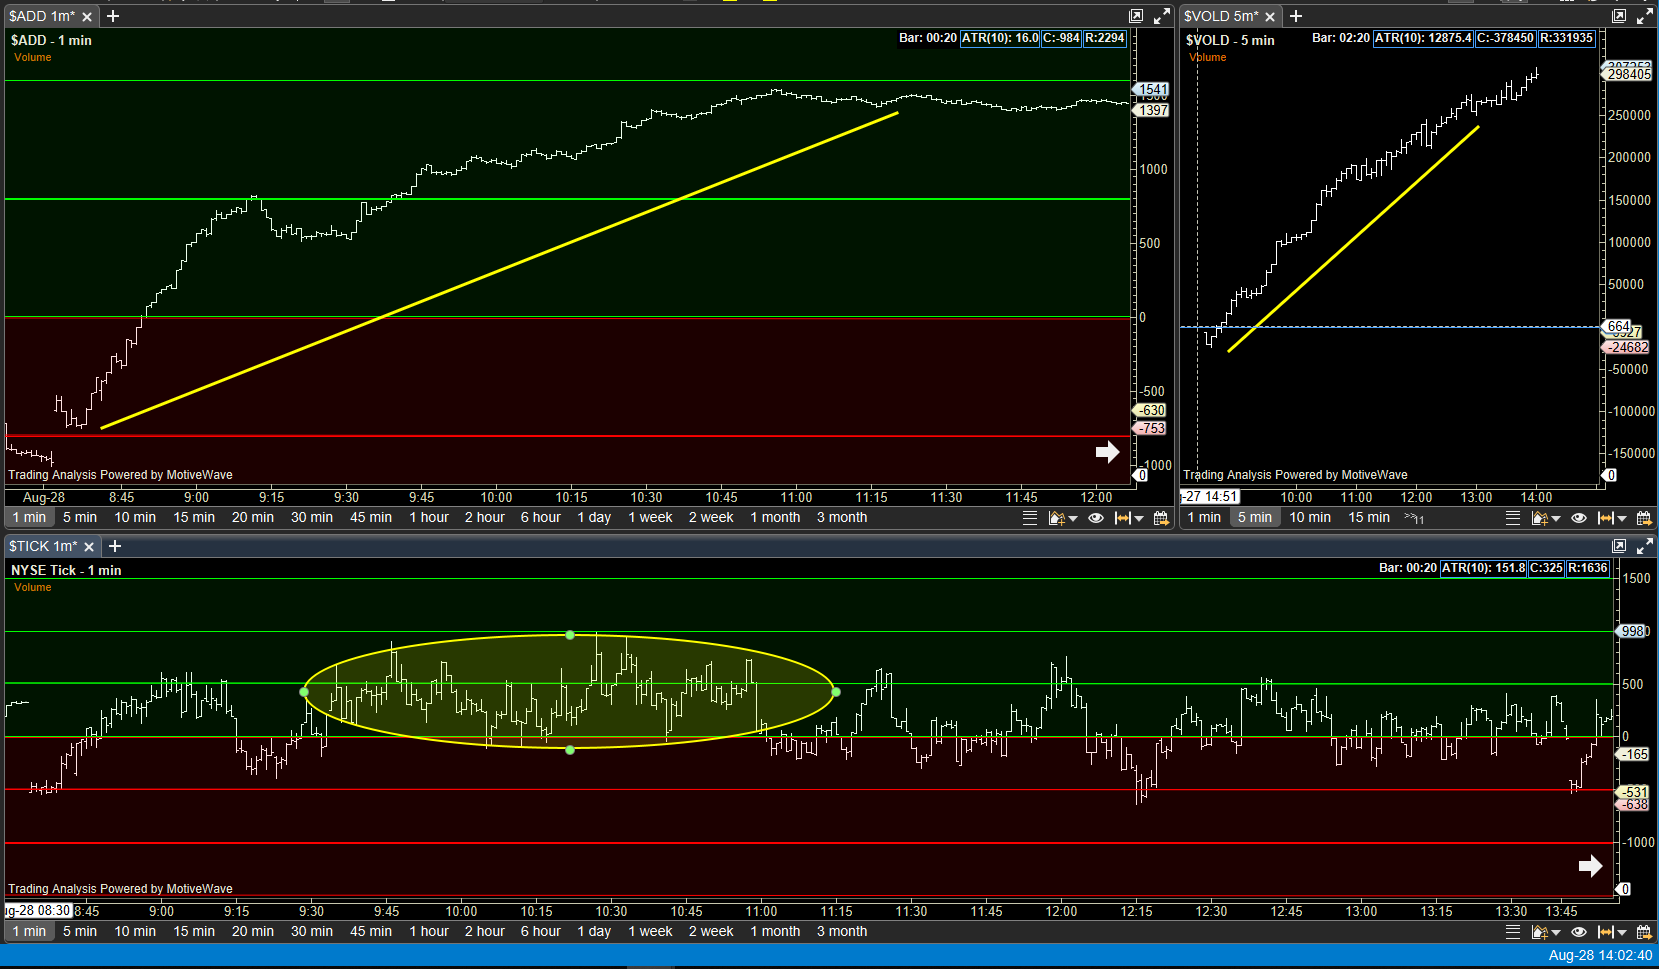1659x969 pixels.
Task: Open the $TICK chart hamburger menu
Action: pos(1513,932)
